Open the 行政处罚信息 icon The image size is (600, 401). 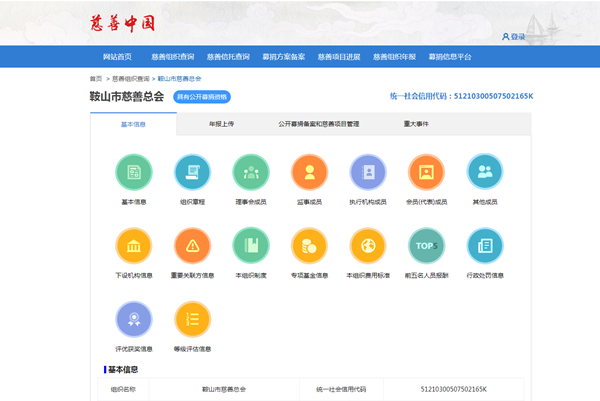[485, 246]
